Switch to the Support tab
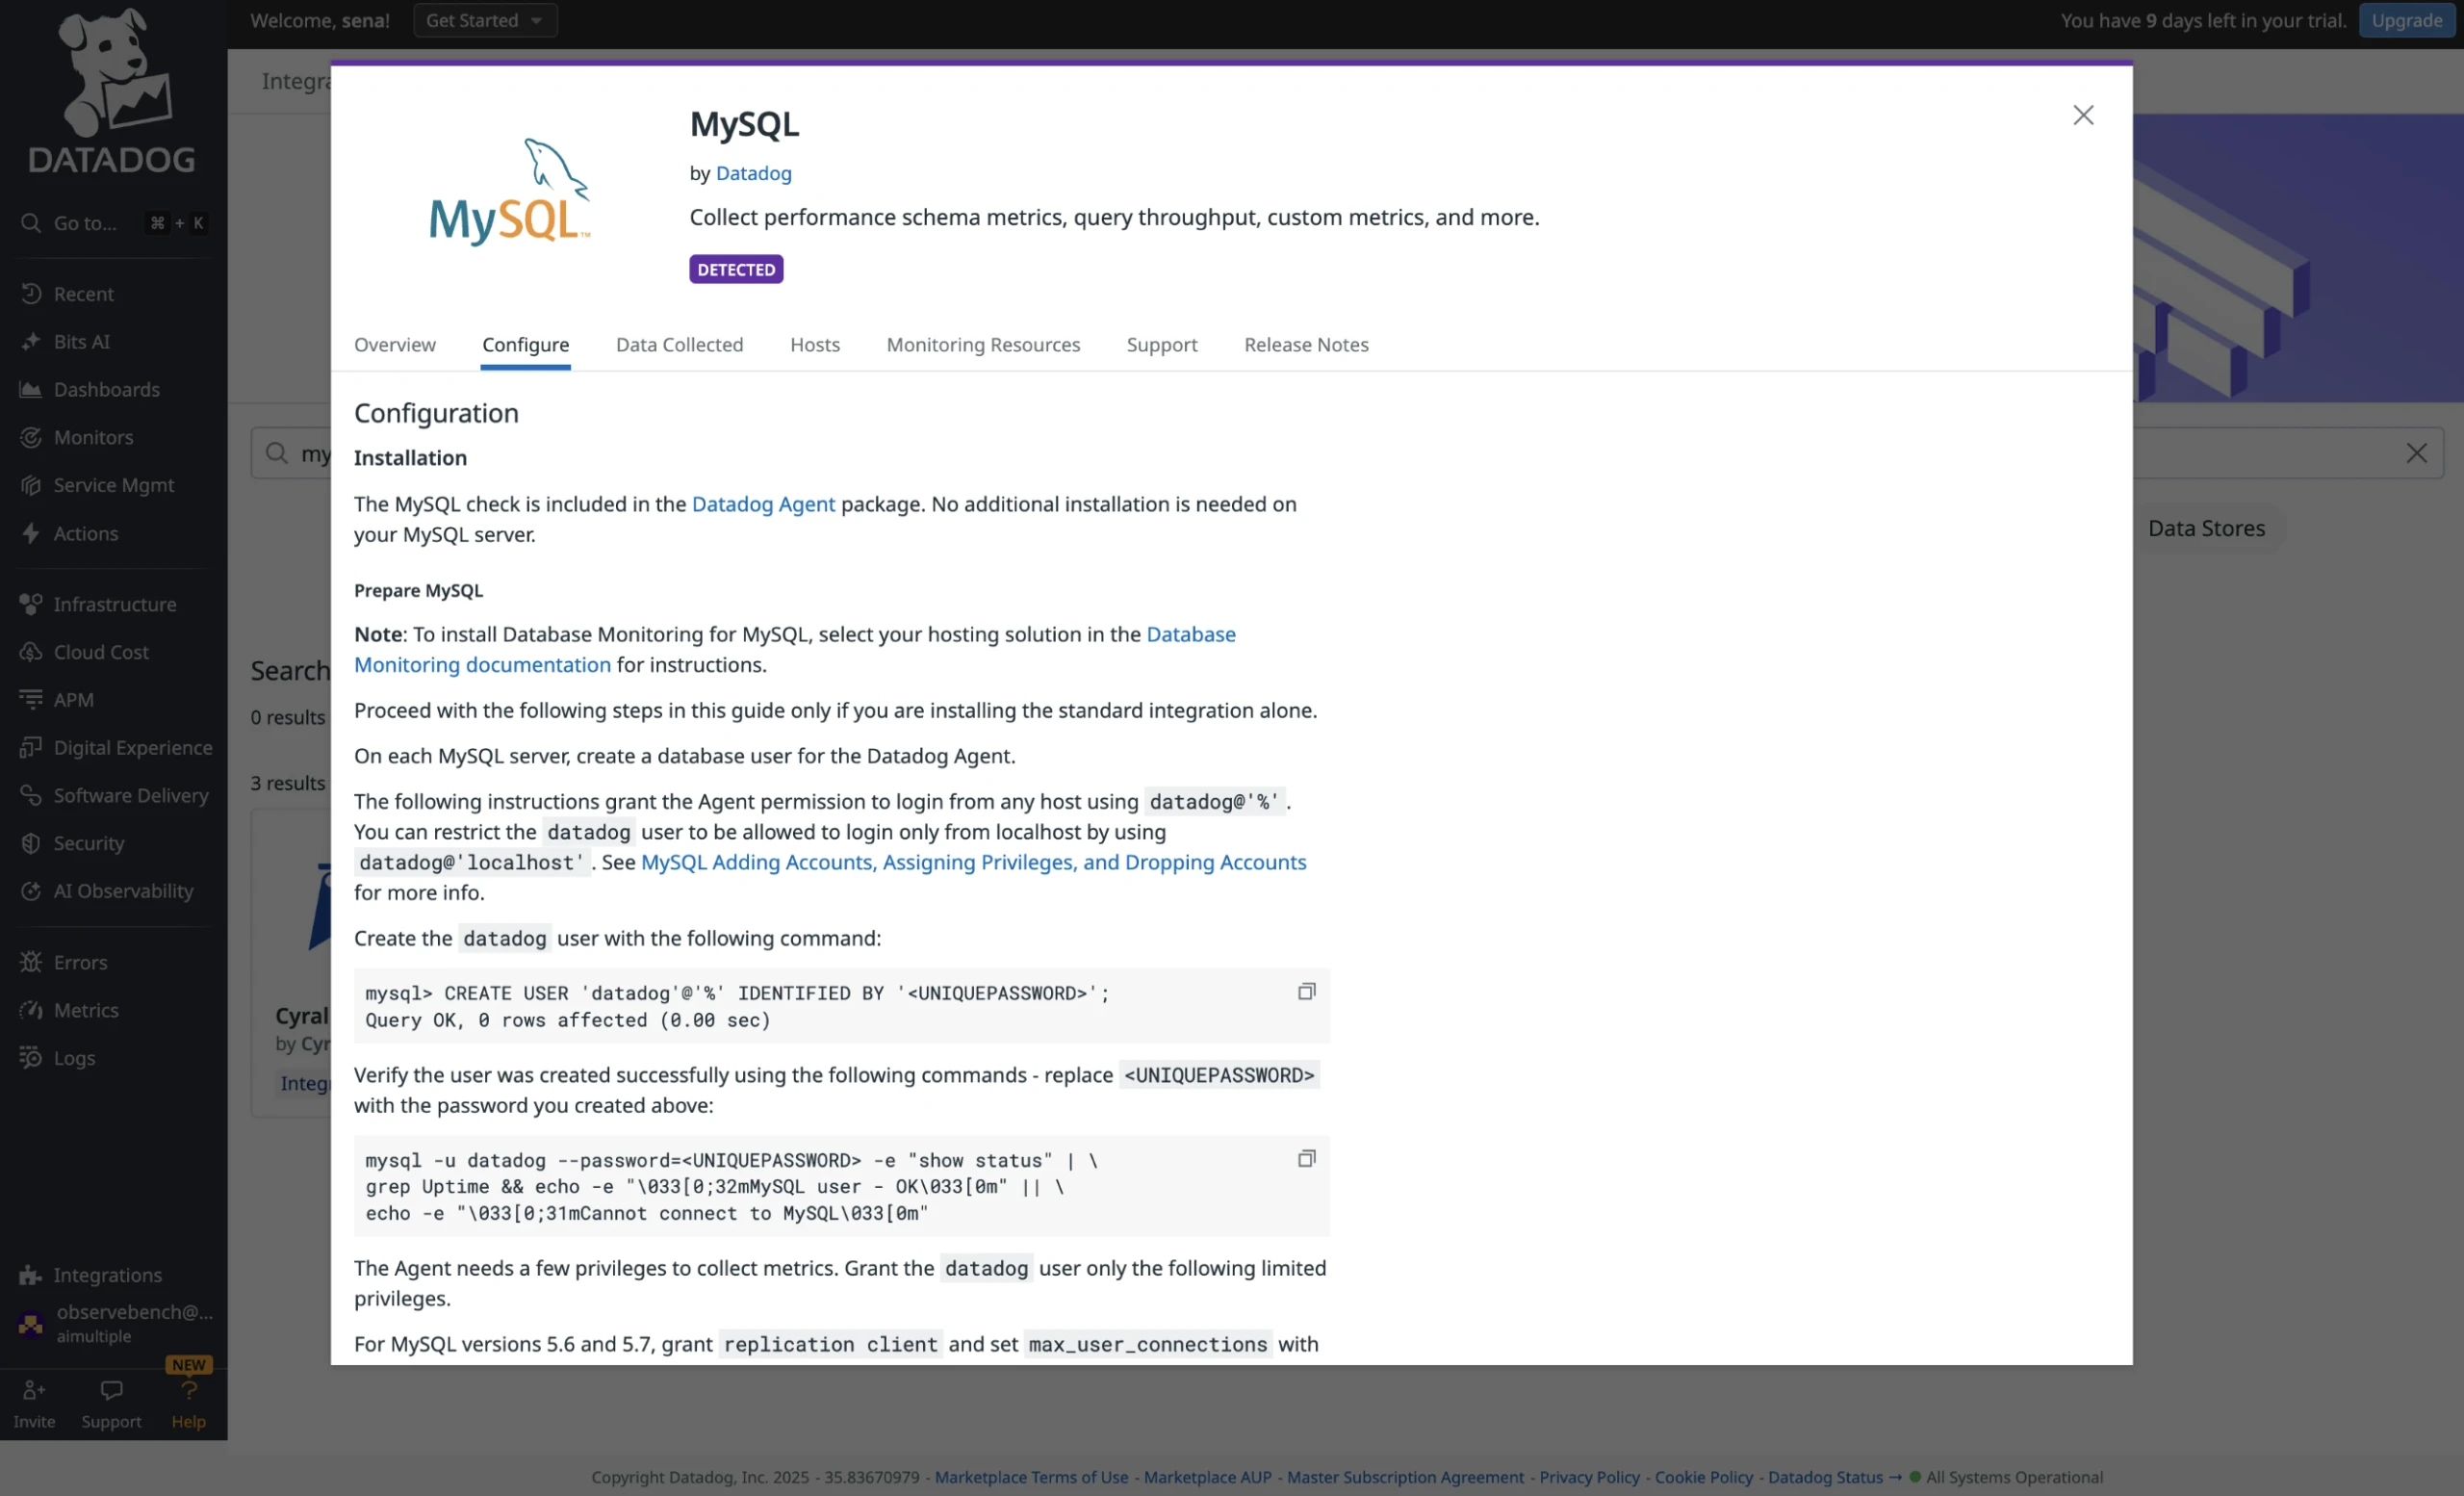Viewport: 2464px width, 1496px height. pos(1161,345)
